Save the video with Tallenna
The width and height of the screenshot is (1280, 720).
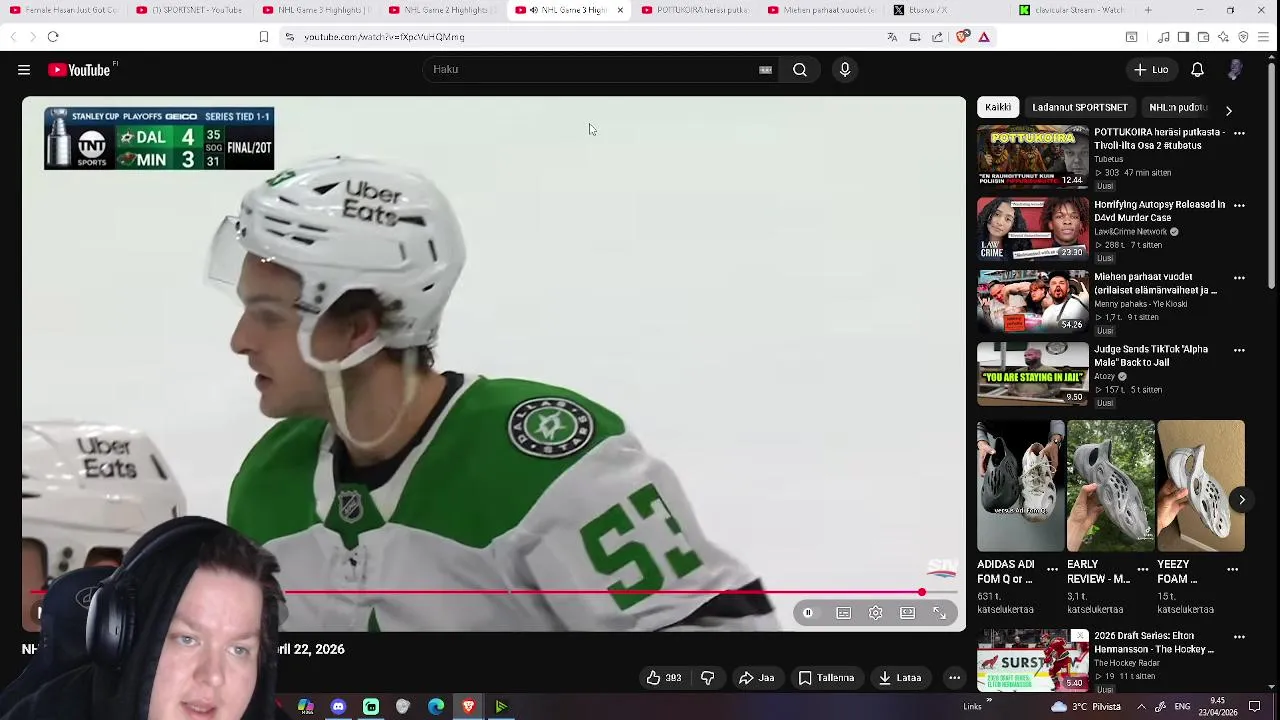(827, 678)
